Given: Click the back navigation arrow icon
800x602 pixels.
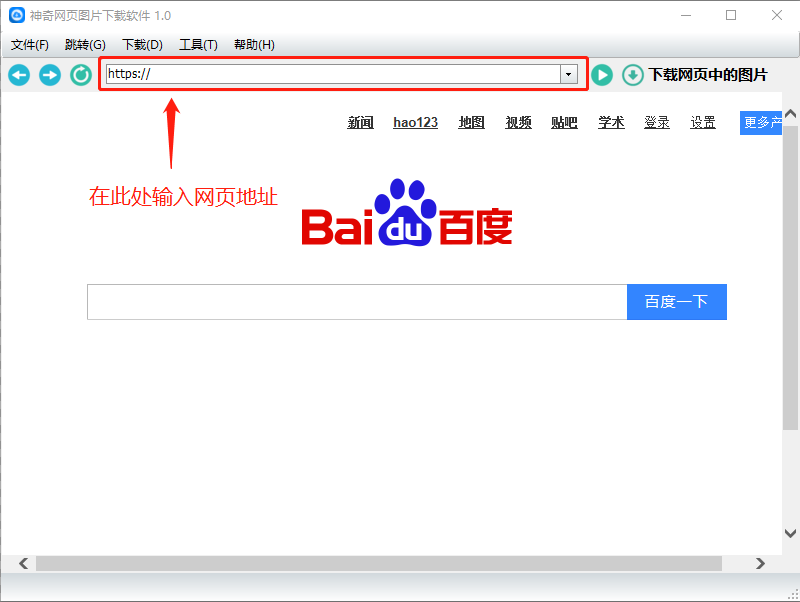Looking at the screenshot, I should (x=18, y=75).
